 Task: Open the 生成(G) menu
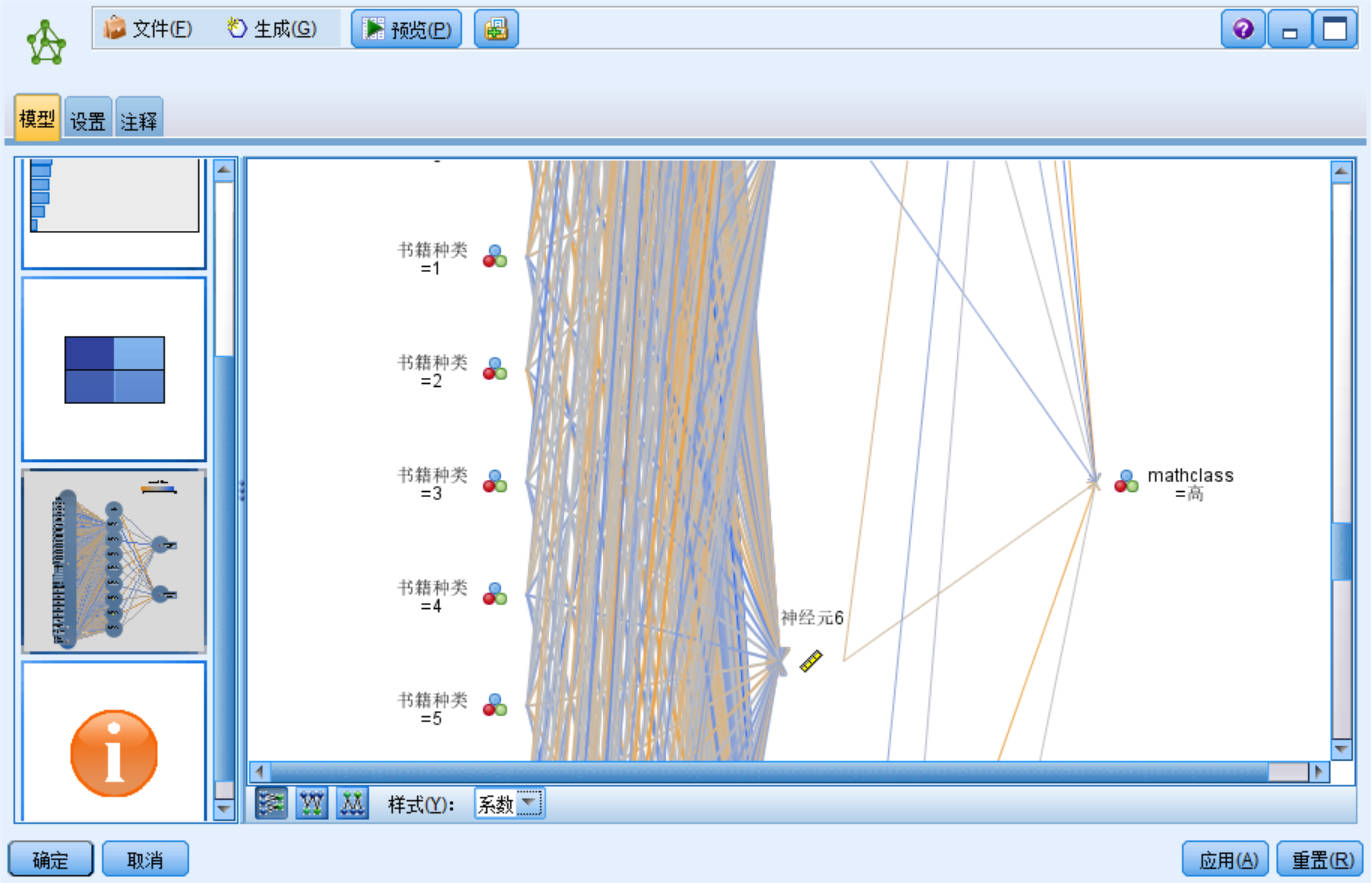click(272, 29)
